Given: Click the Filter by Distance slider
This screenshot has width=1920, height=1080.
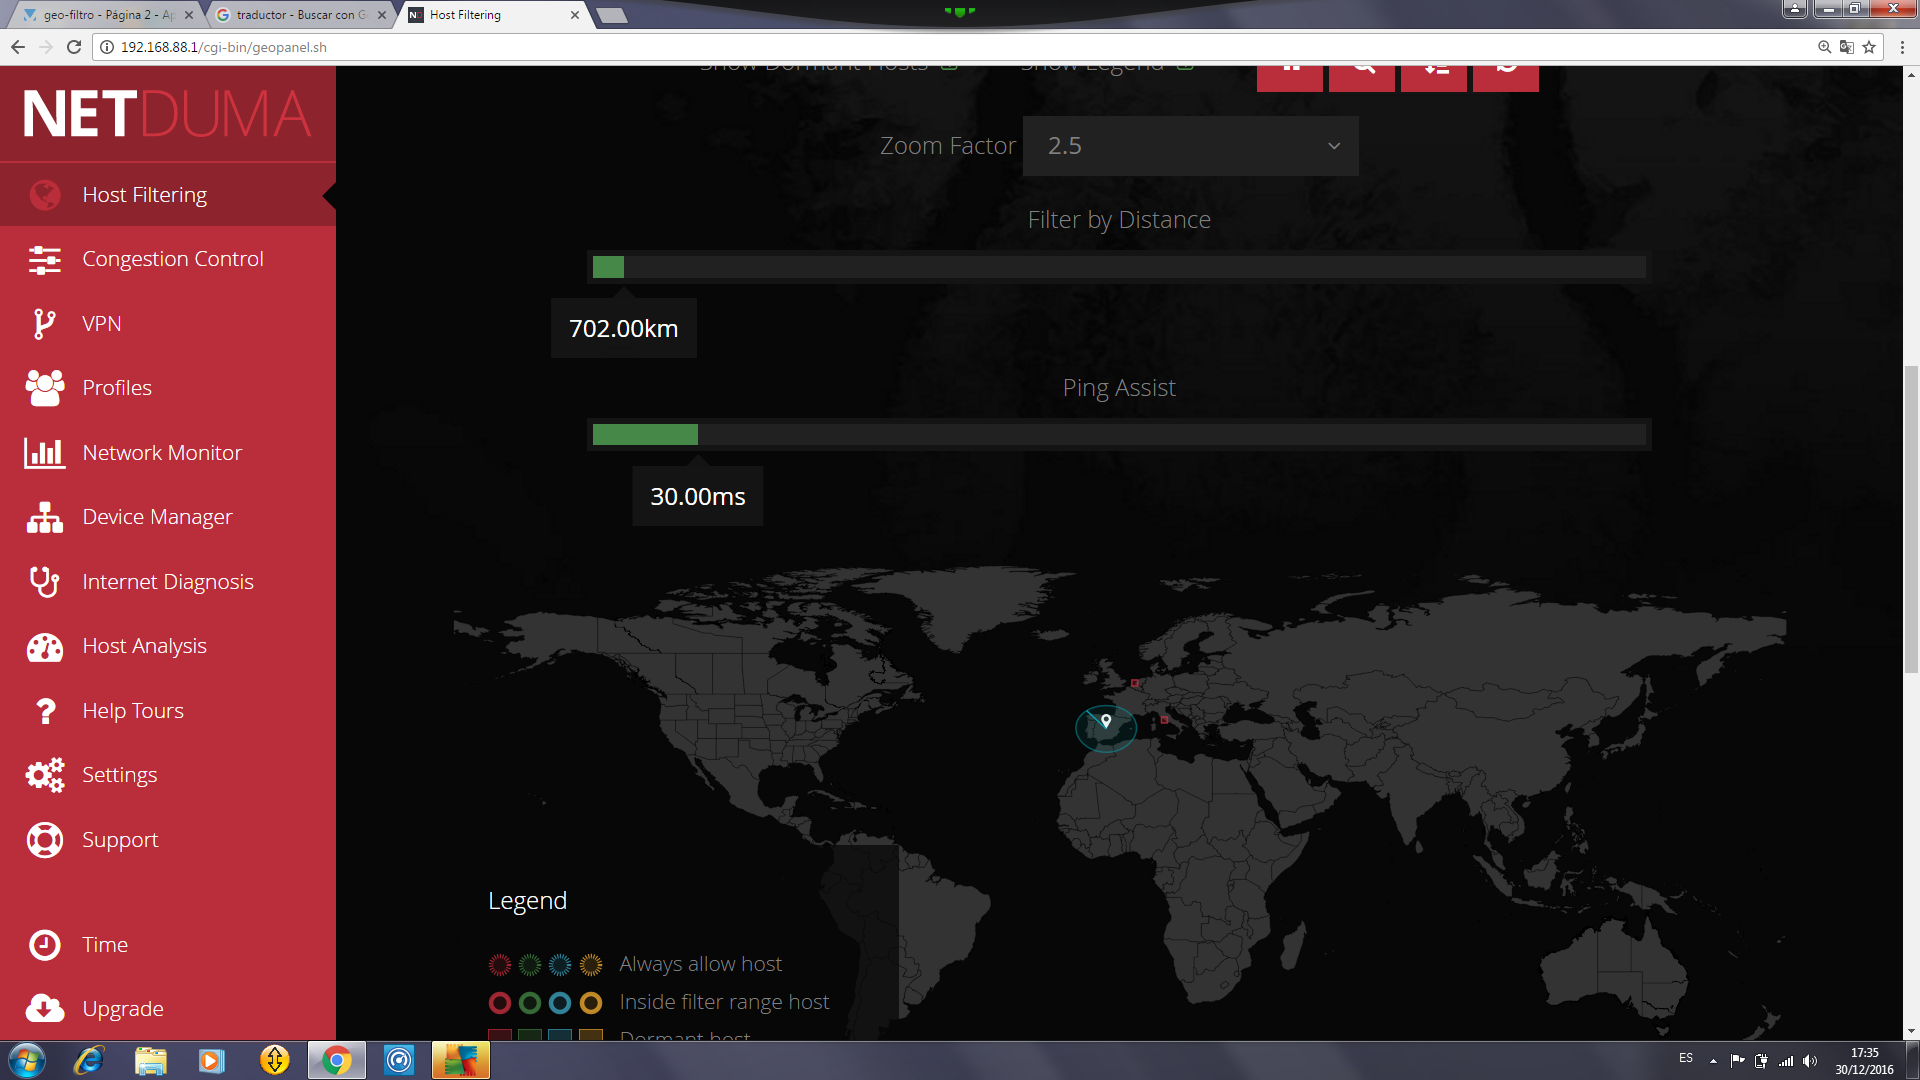Looking at the screenshot, I should [x=1118, y=267].
